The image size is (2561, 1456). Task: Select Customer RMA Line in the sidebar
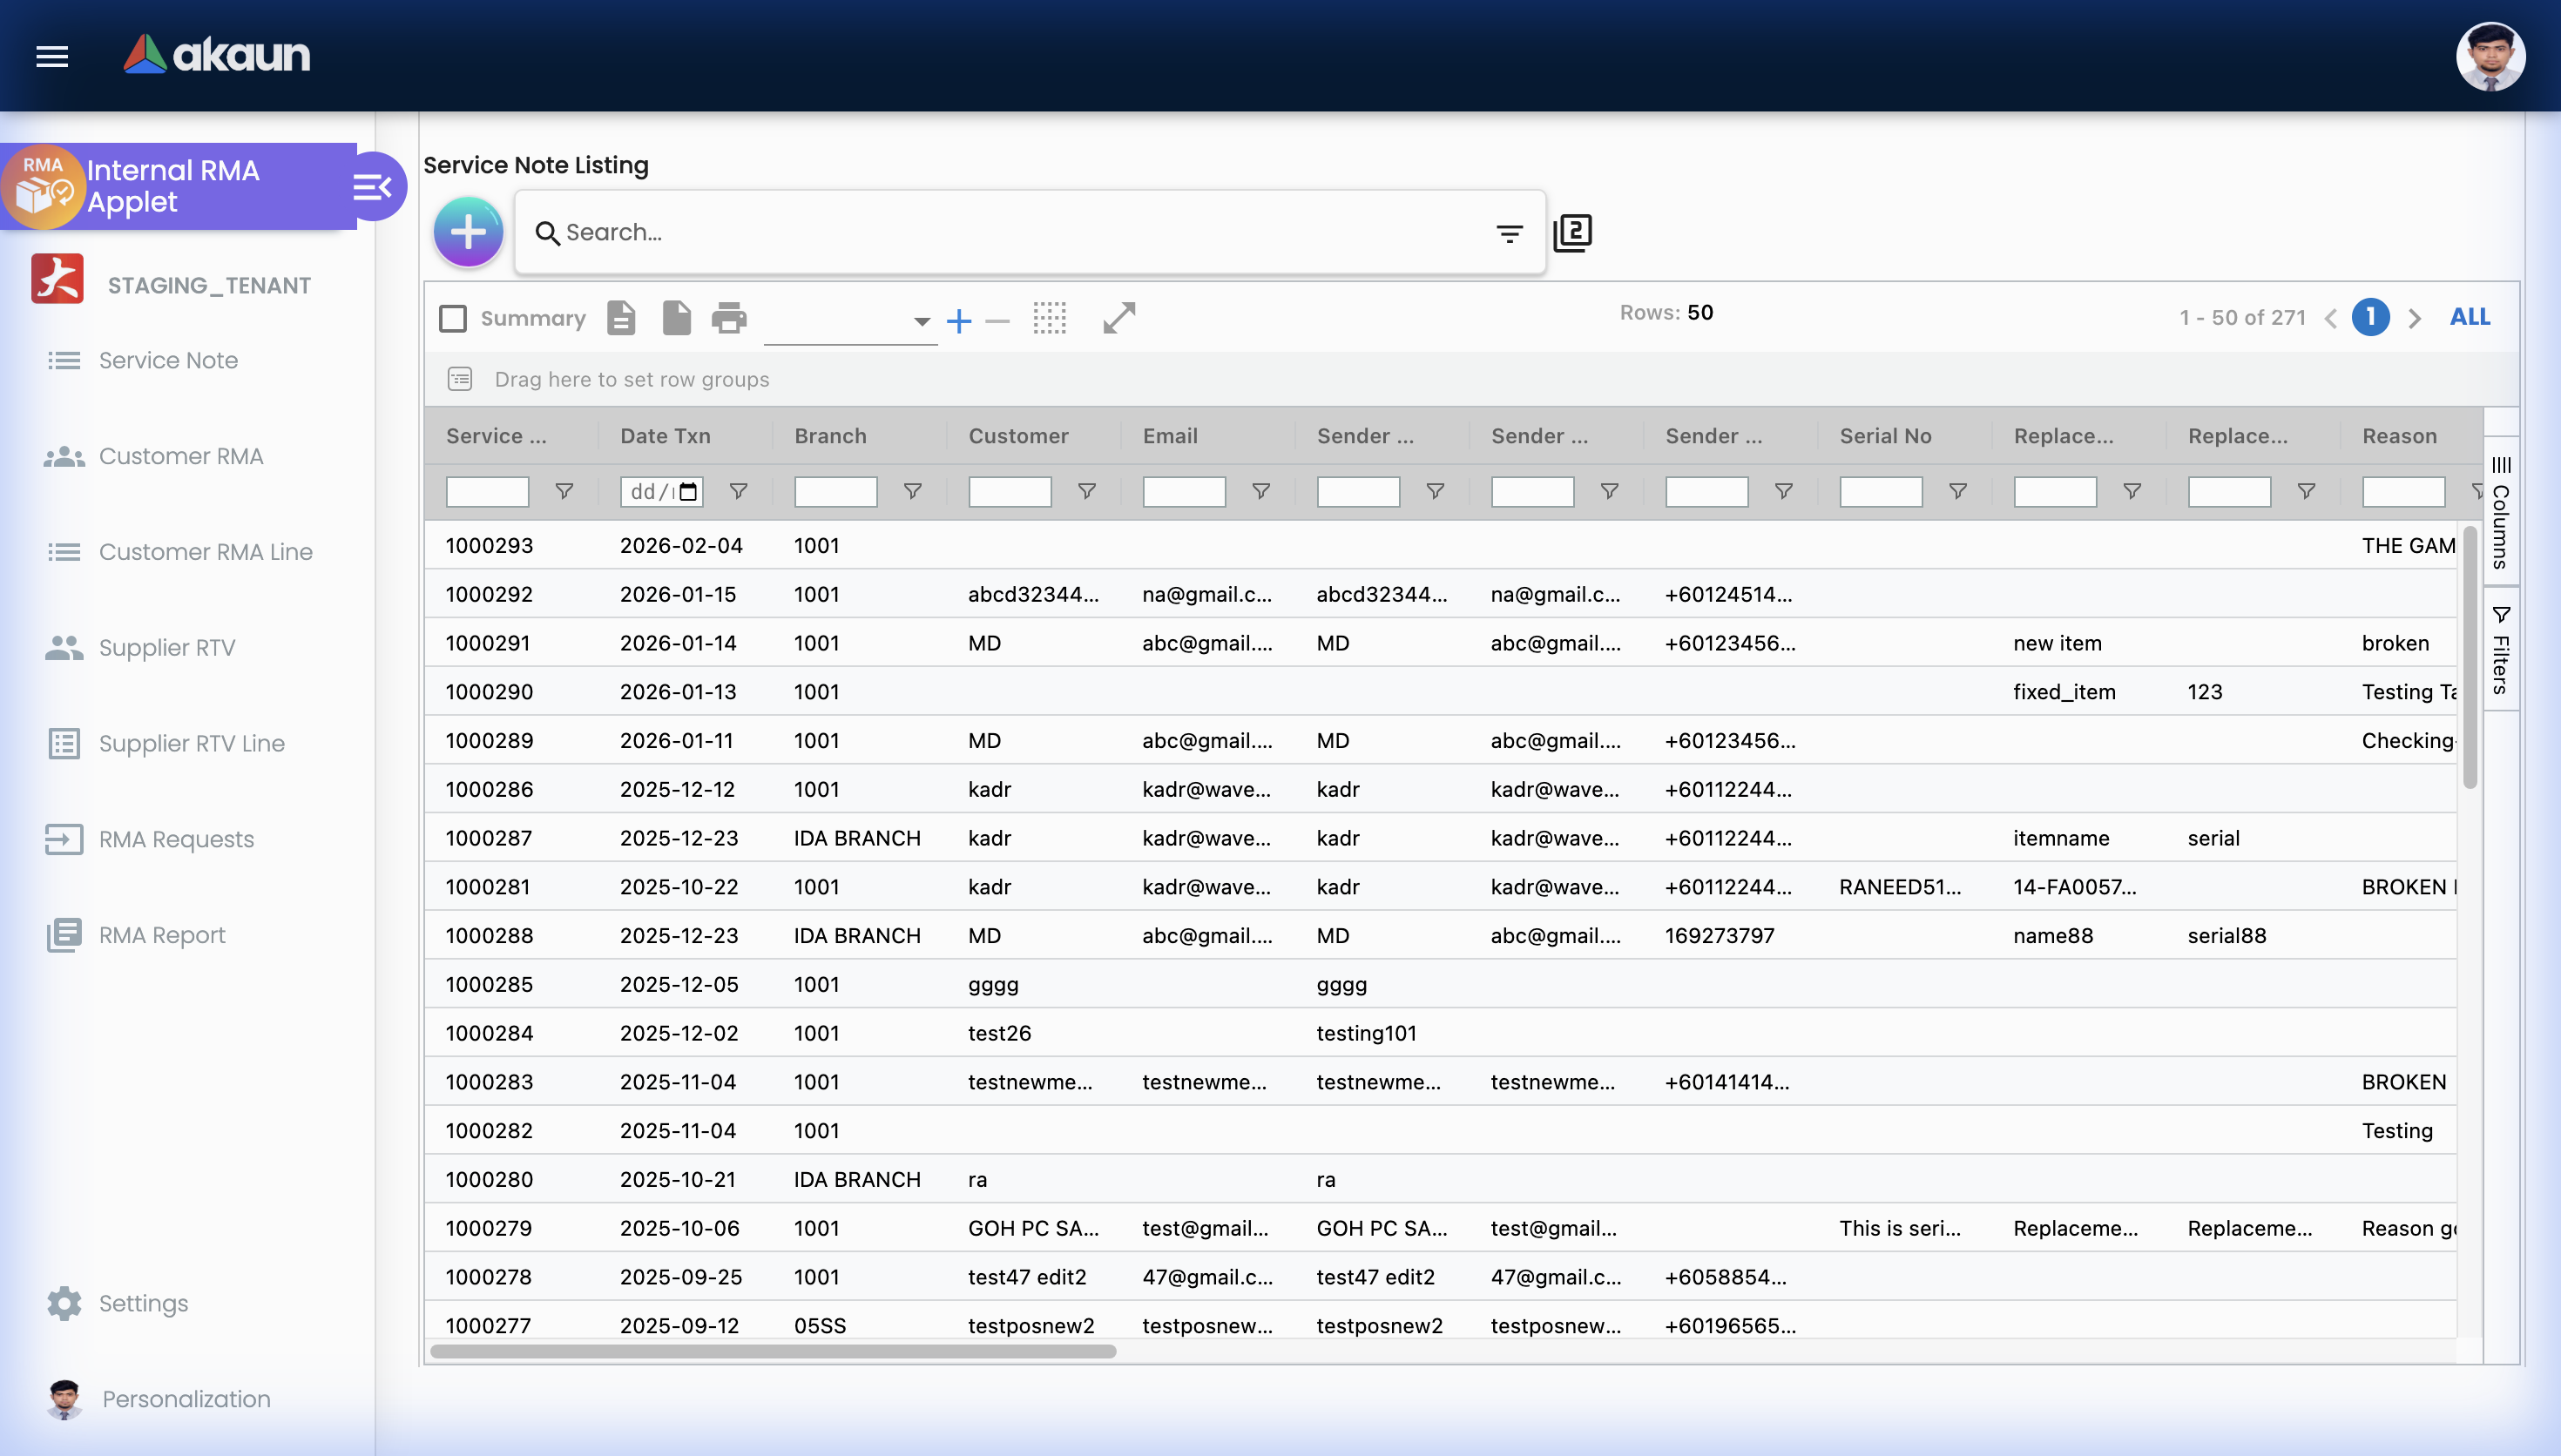(205, 551)
